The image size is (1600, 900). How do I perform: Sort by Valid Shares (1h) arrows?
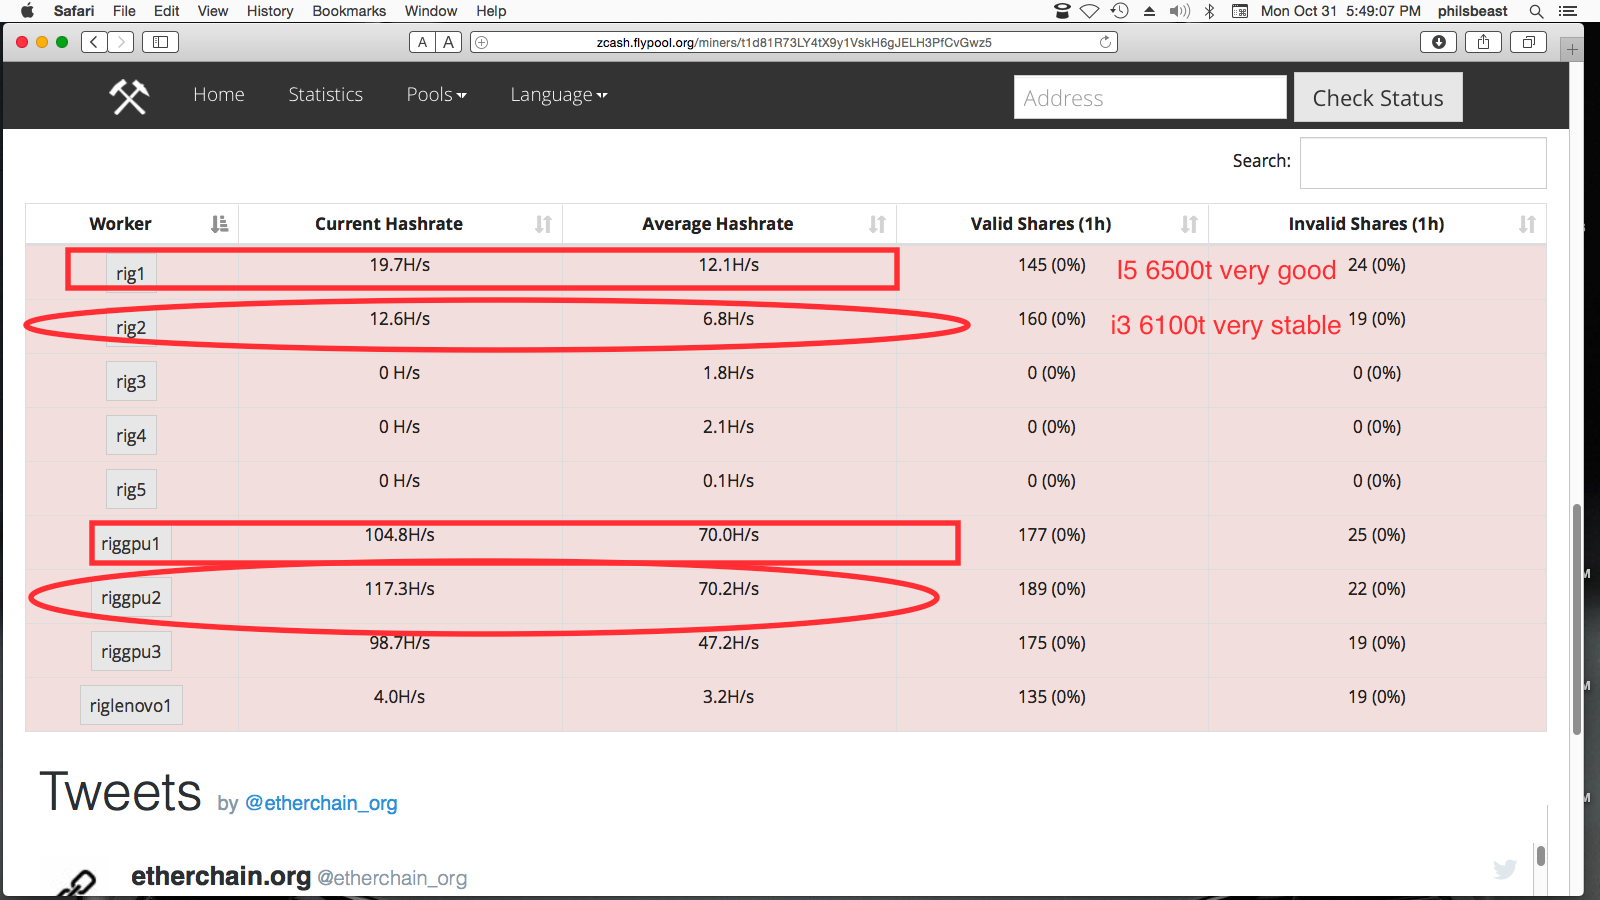pos(1189,224)
